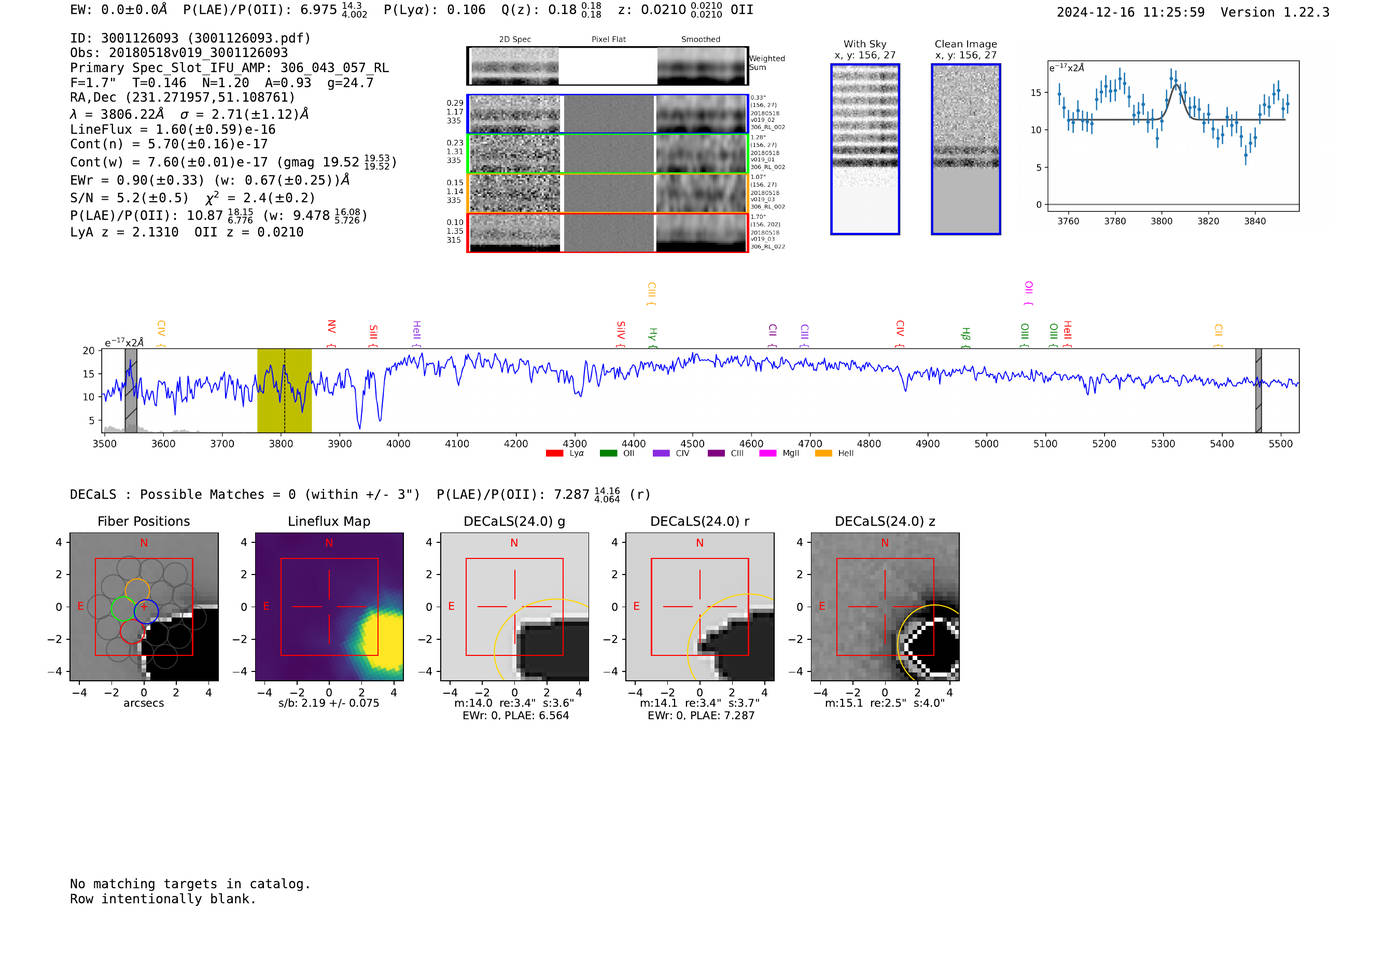The width and height of the screenshot is (1400, 953).
Task: Click the 'Primary Spec_Slot_IFU_AMP' line
Action: (x=229, y=68)
